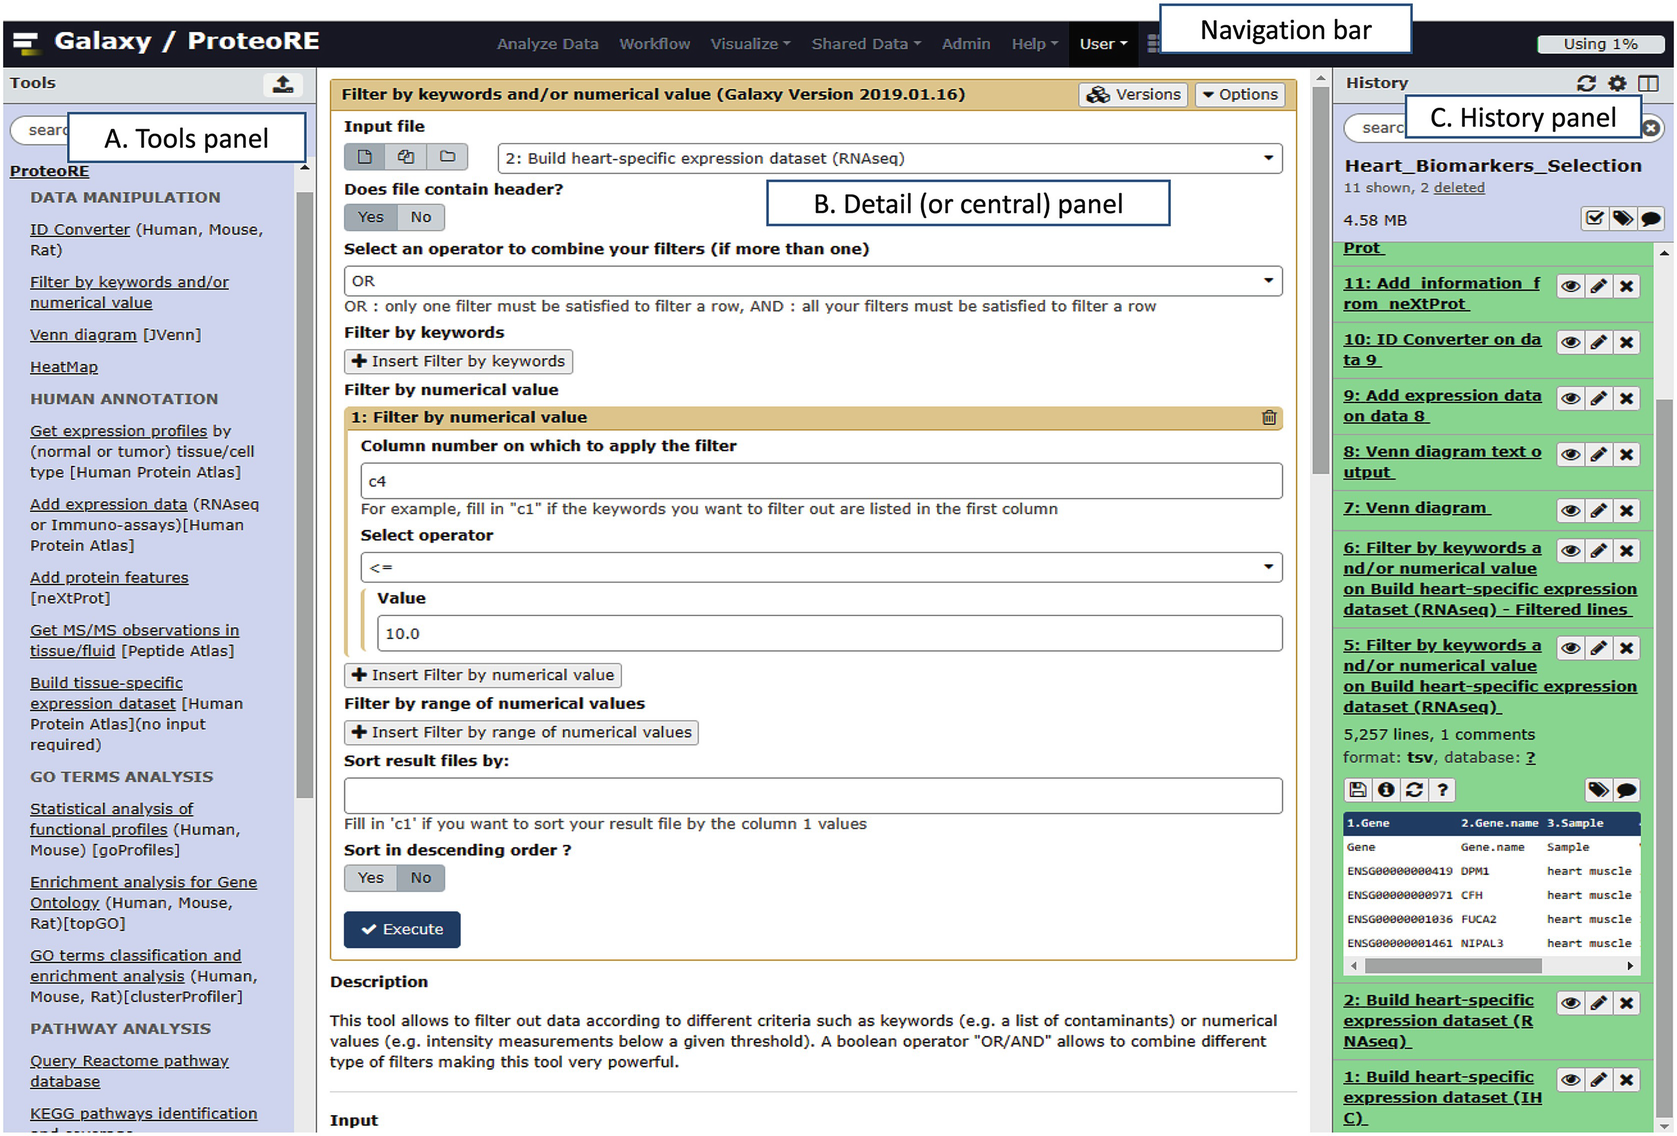Click dataset 5 preview horizontal scrollbar
The width and height of the screenshot is (1677, 1136).
coord(1452,966)
